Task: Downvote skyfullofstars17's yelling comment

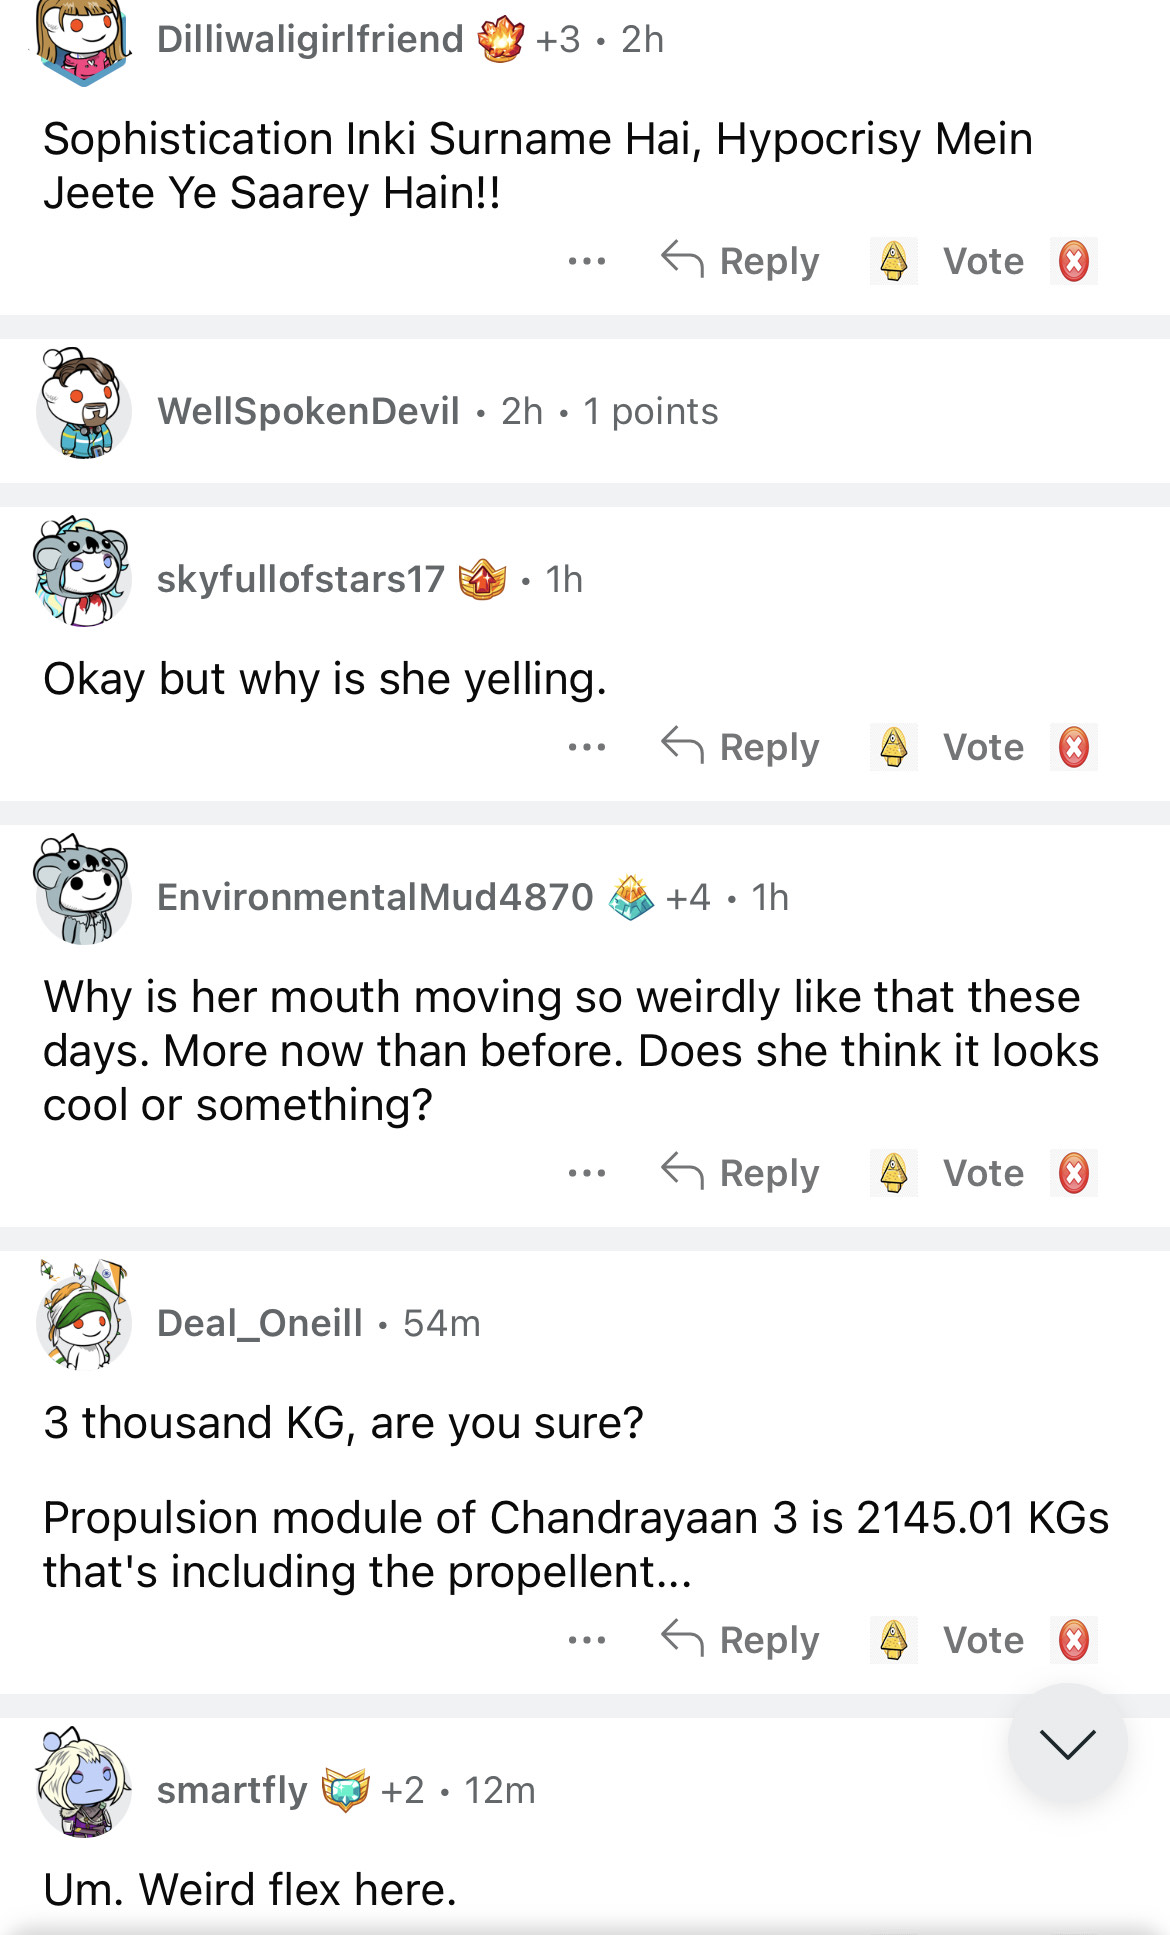Action: tap(1073, 748)
